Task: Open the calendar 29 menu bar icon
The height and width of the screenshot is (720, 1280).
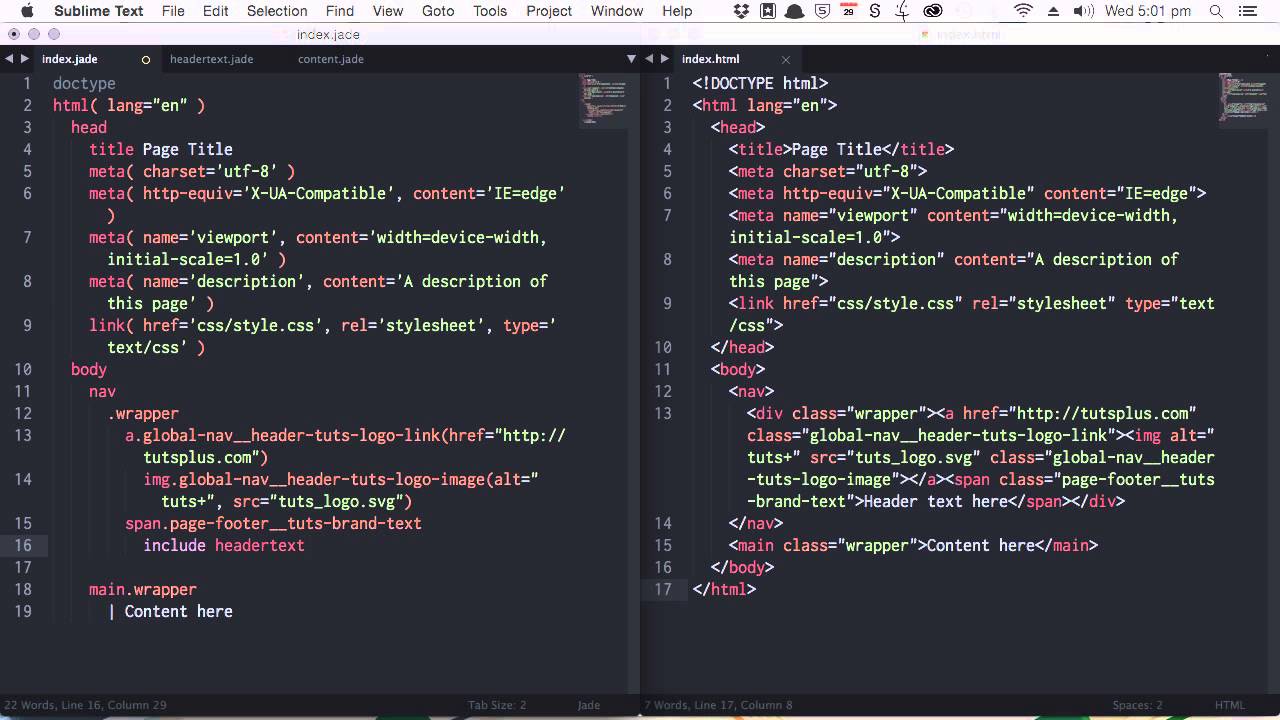Action: click(848, 11)
